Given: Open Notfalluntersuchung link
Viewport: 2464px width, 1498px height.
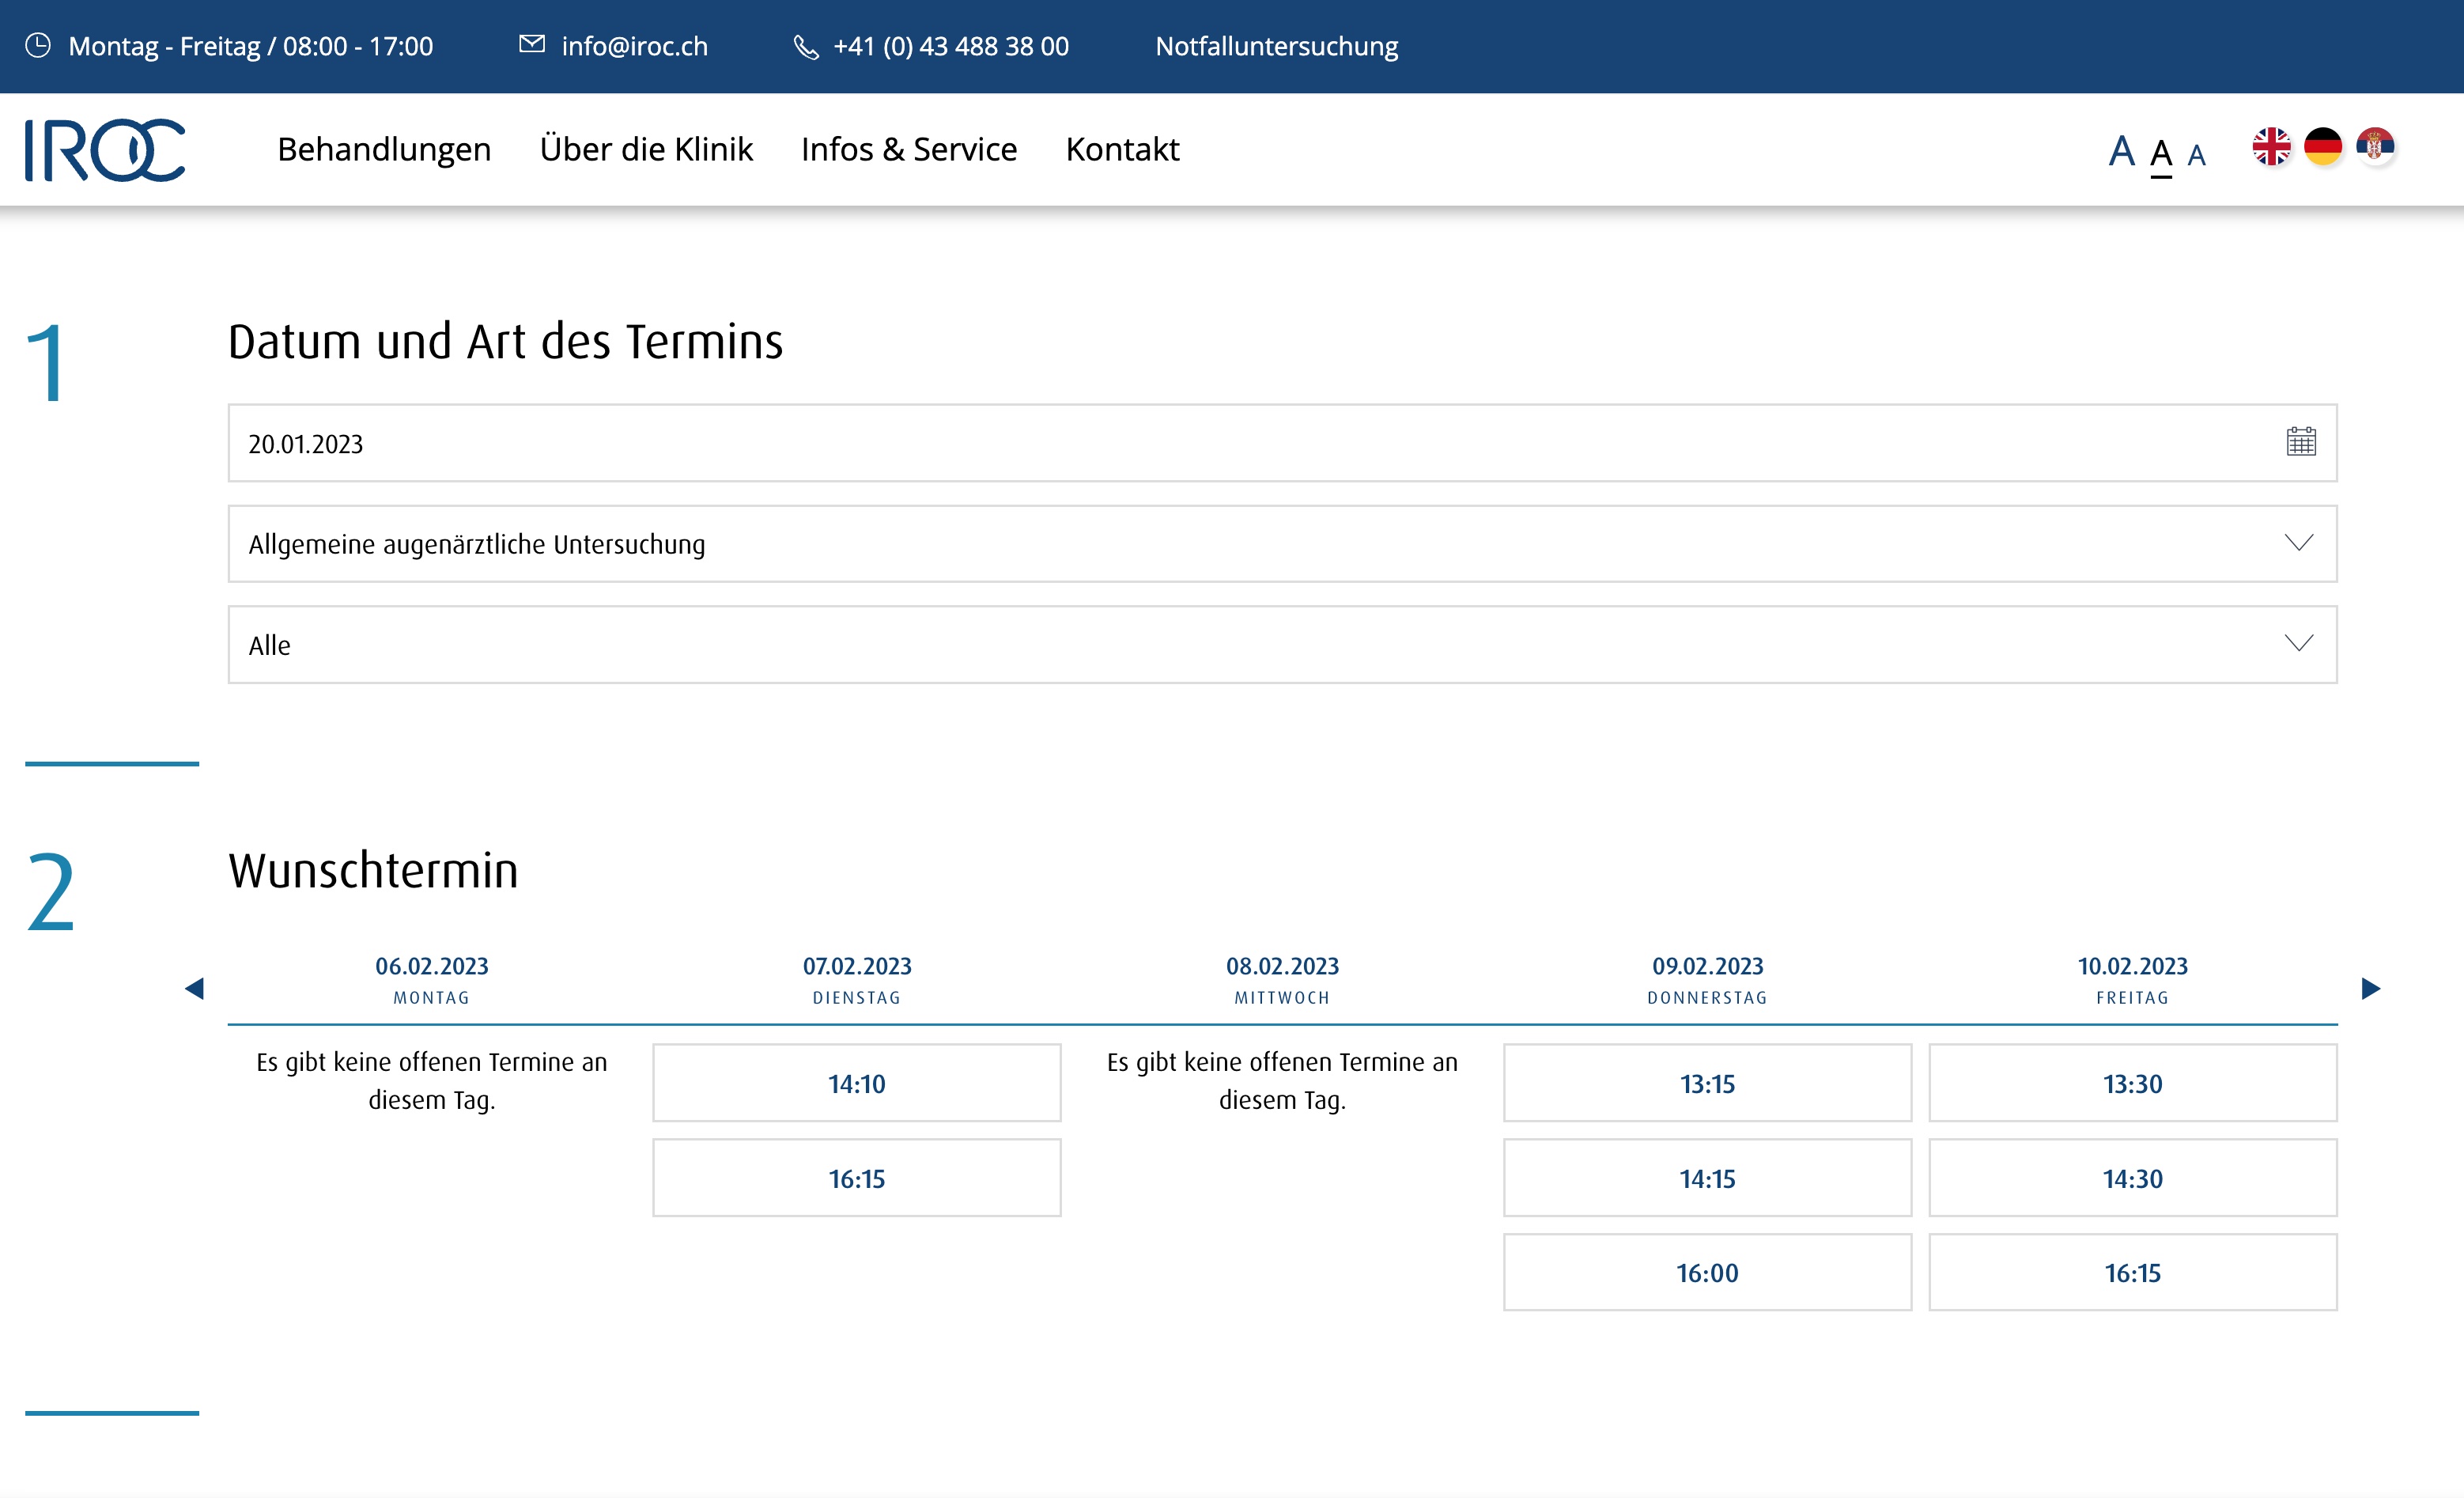Looking at the screenshot, I should point(1276,46).
